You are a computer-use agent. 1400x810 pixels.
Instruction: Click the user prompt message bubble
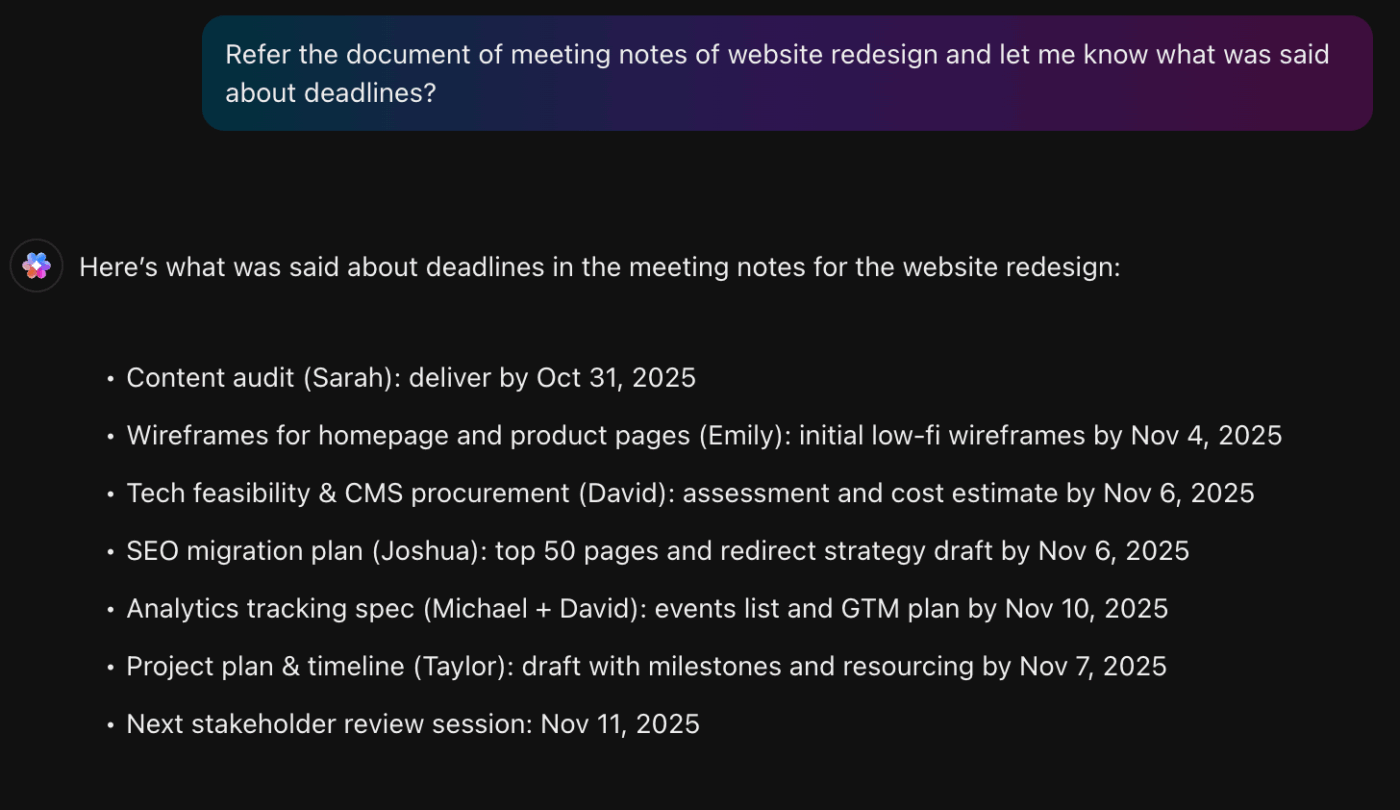click(x=786, y=73)
